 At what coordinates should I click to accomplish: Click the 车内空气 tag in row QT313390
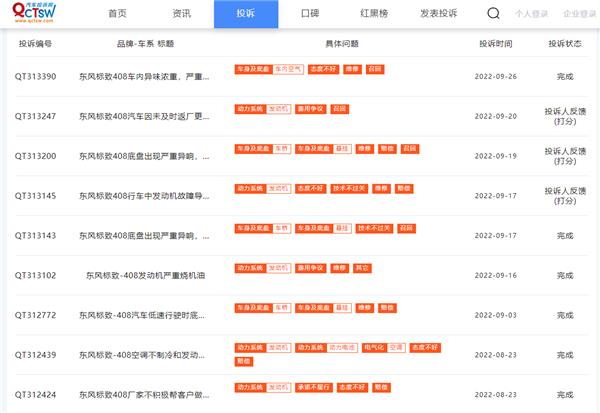[288, 69]
